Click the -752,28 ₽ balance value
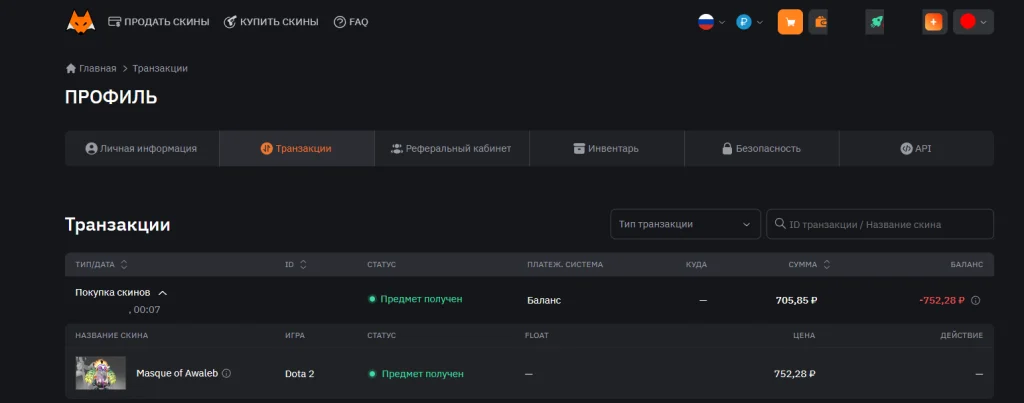The width and height of the screenshot is (1024, 403). (x=941, y=300)
